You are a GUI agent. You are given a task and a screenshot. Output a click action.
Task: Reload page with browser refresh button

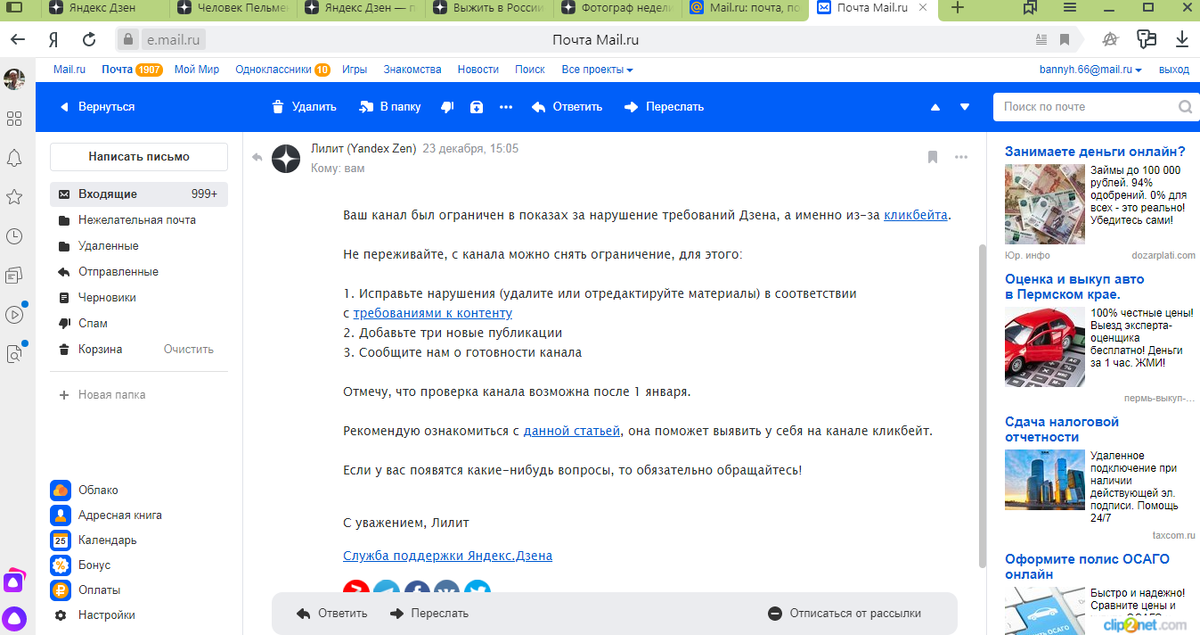89,40
